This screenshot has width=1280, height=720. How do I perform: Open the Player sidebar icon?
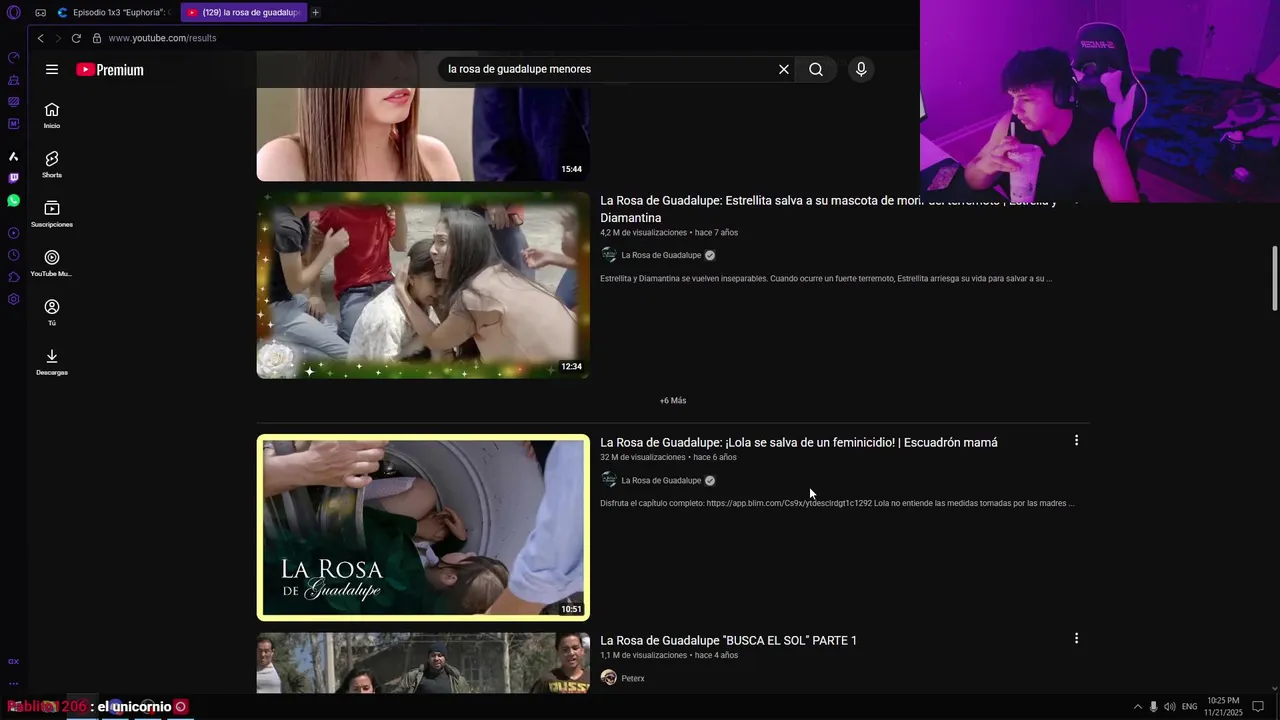point(13,233)
